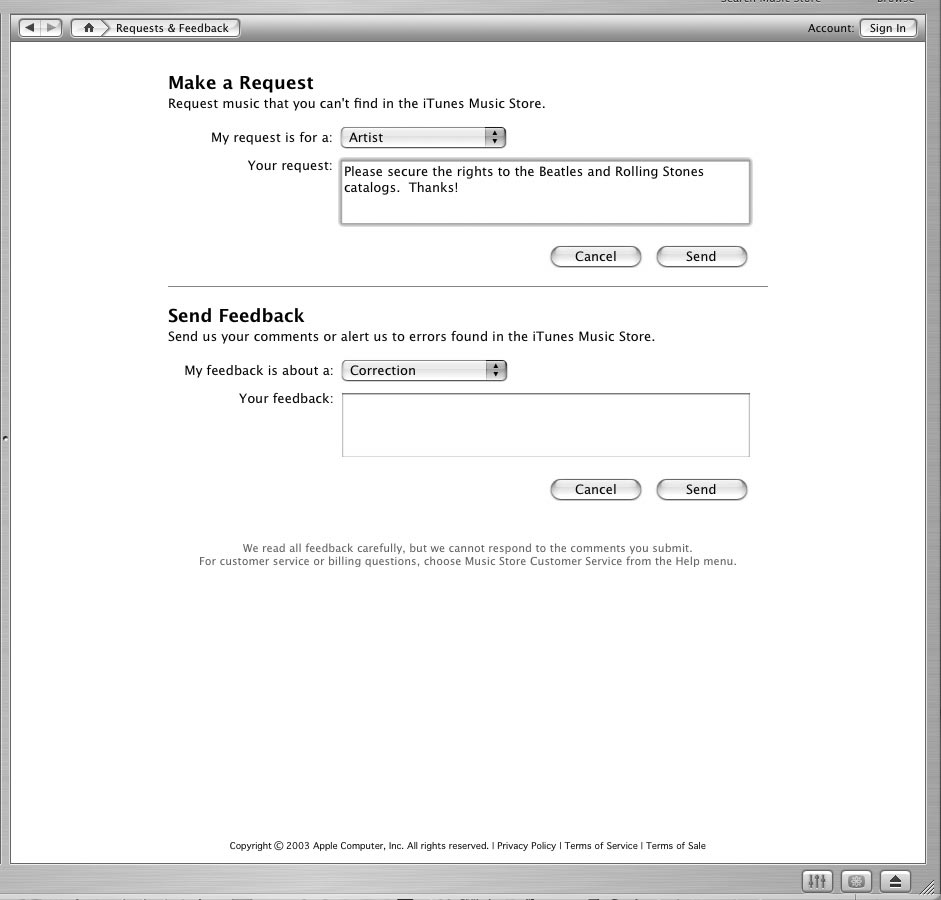Send the Send Feedback form

(701, 489)
